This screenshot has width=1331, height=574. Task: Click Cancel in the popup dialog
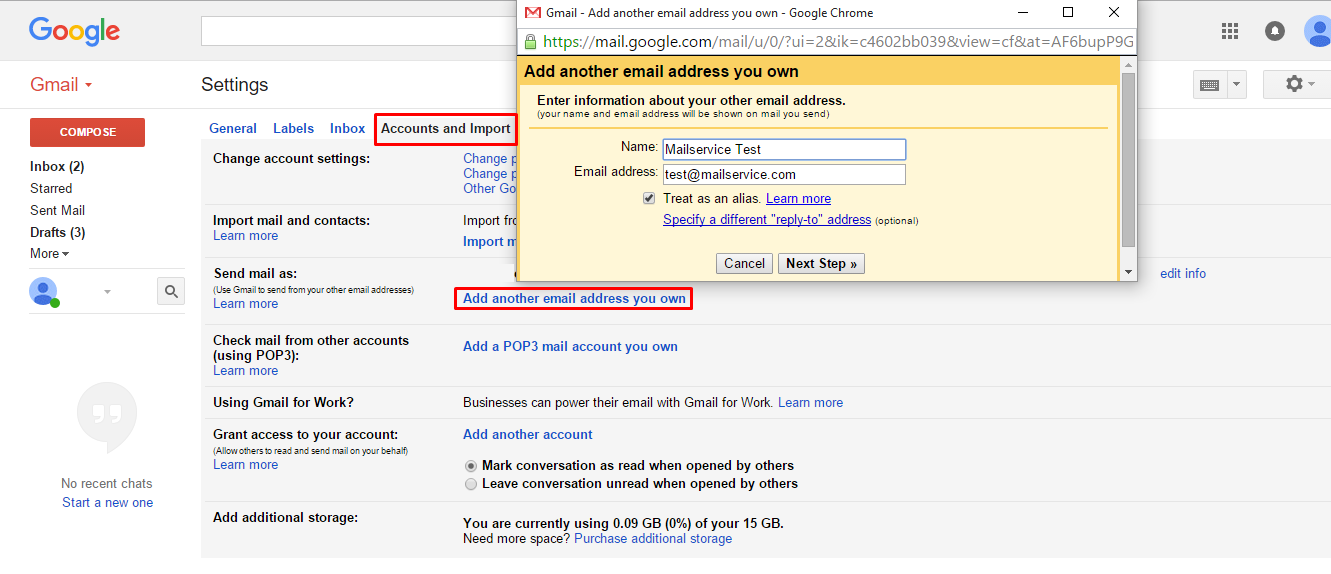(744, 263)
